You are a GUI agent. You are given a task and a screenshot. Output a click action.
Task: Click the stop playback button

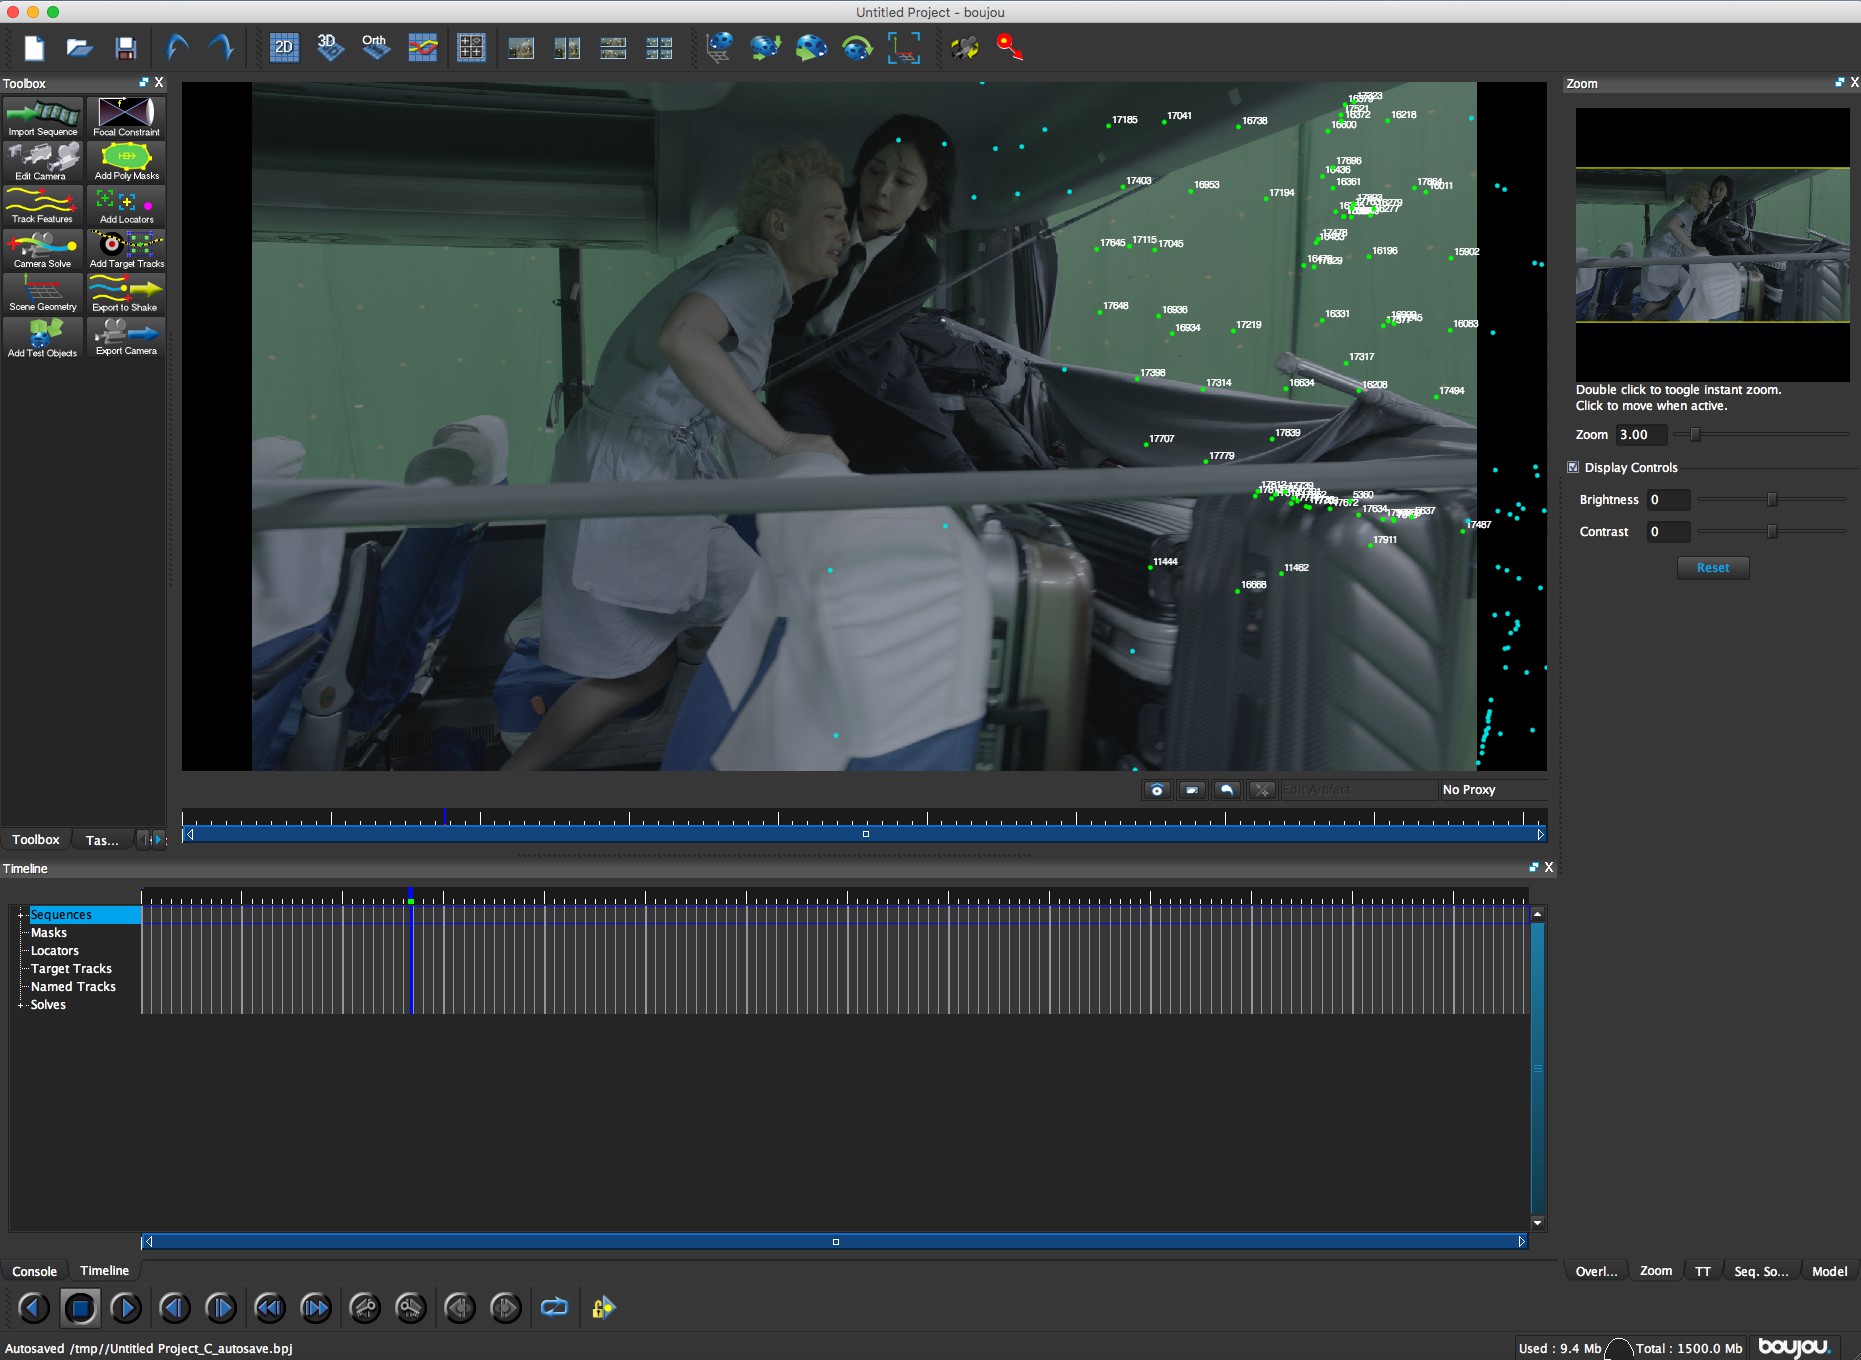coord(81,1307)
